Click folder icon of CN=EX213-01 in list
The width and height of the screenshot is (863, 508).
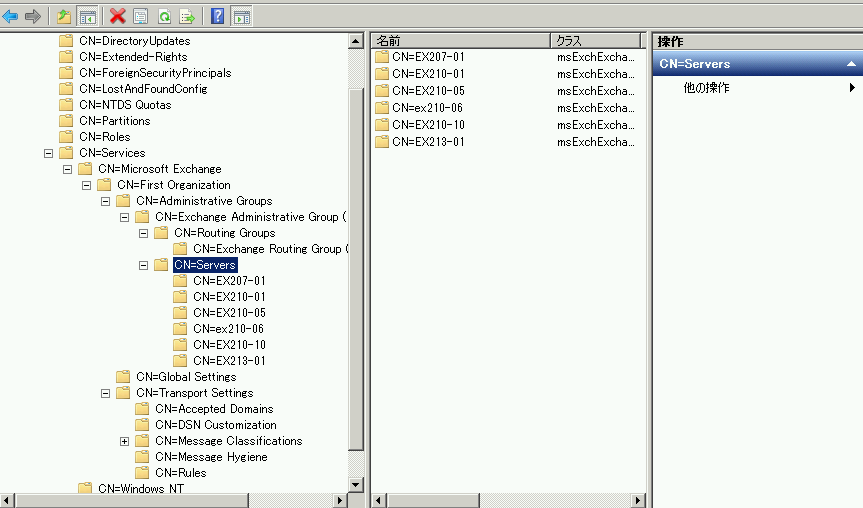(382, 142)
